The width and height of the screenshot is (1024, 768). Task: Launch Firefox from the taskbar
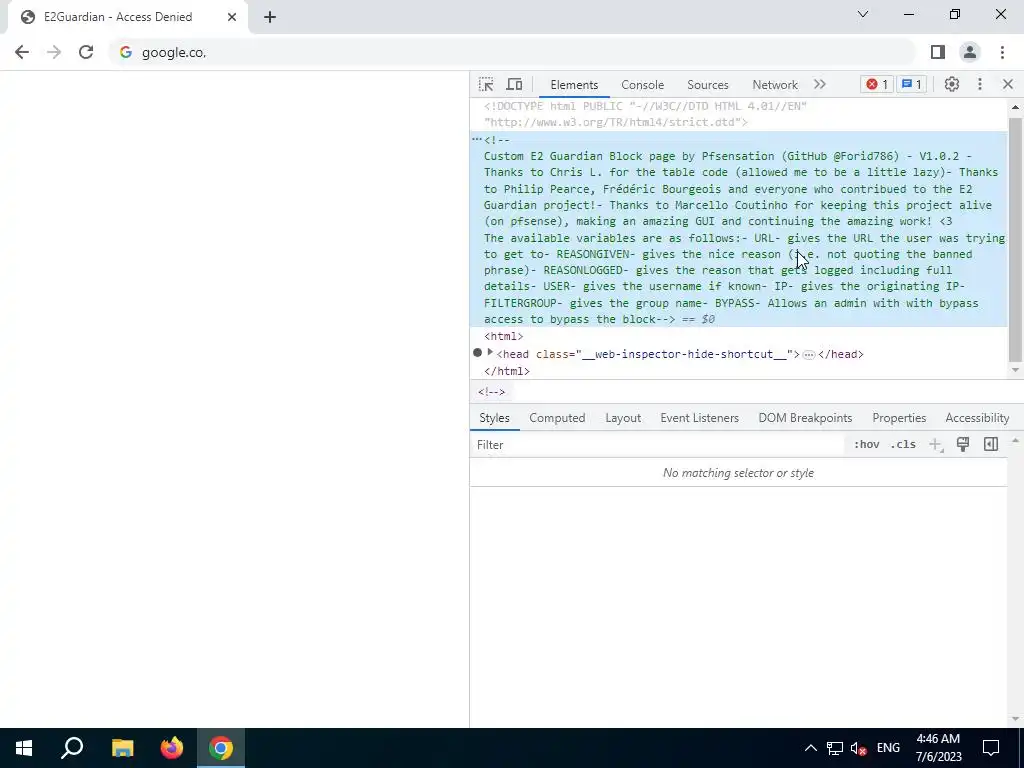point(172,748)
